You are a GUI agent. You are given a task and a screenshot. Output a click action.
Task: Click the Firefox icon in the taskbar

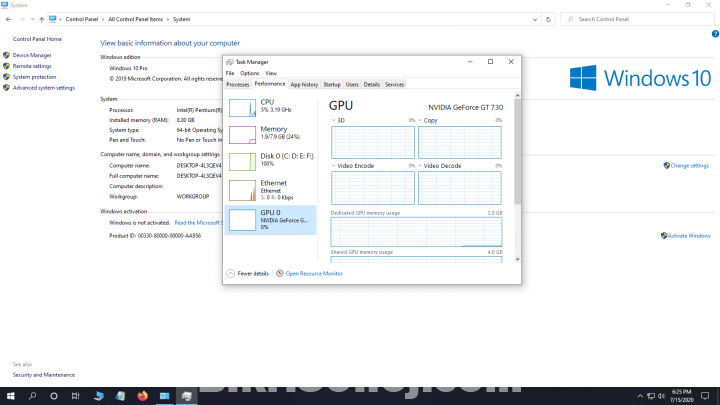[142, 396]
